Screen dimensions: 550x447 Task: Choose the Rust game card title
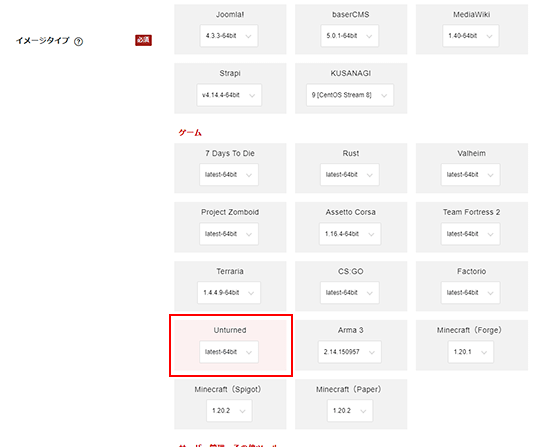pos(351,153)
